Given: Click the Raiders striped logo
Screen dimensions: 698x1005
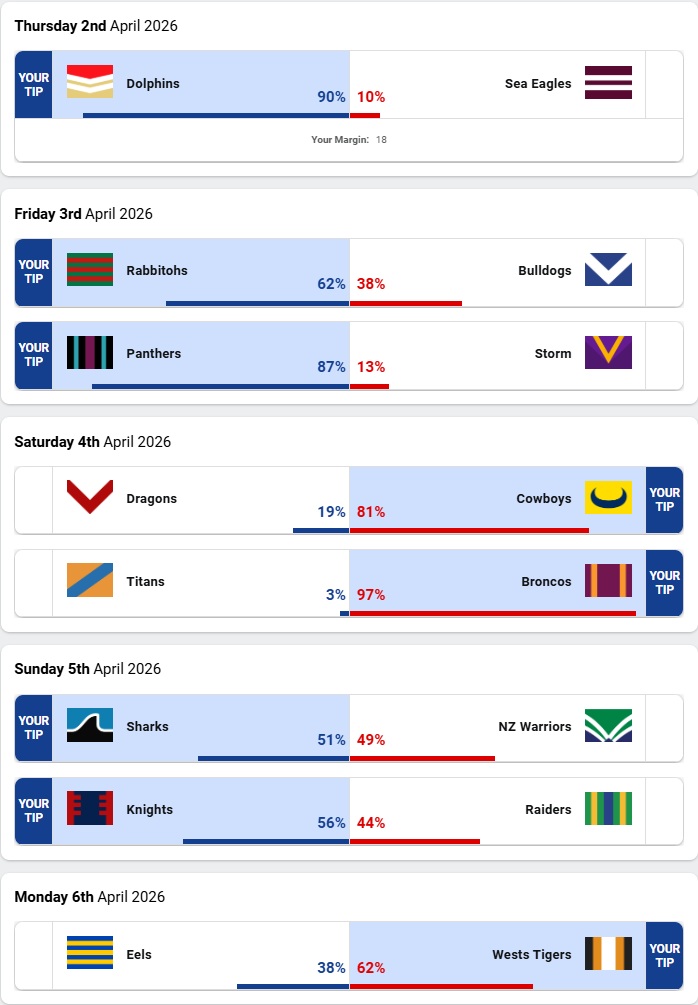Looking at the screenshot, I should [x=608, y=809].
